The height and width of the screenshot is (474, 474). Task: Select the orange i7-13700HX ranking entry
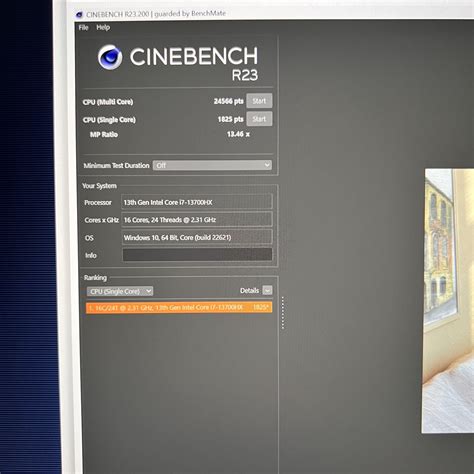[179, 307]
